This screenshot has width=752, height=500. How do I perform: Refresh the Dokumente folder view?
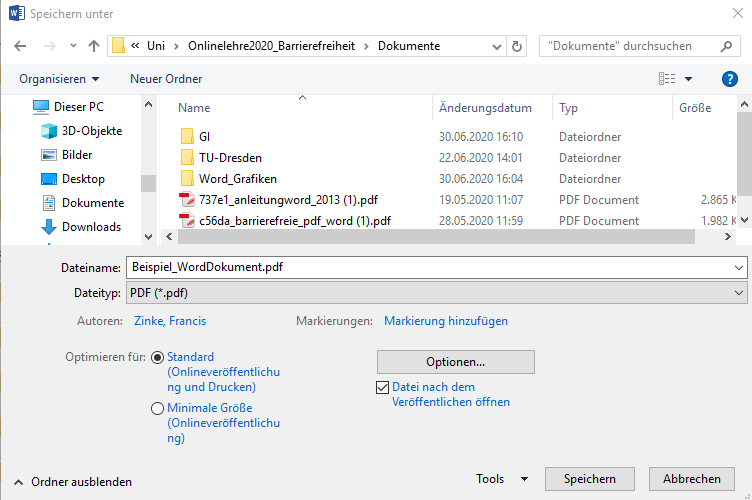point(517,46)
